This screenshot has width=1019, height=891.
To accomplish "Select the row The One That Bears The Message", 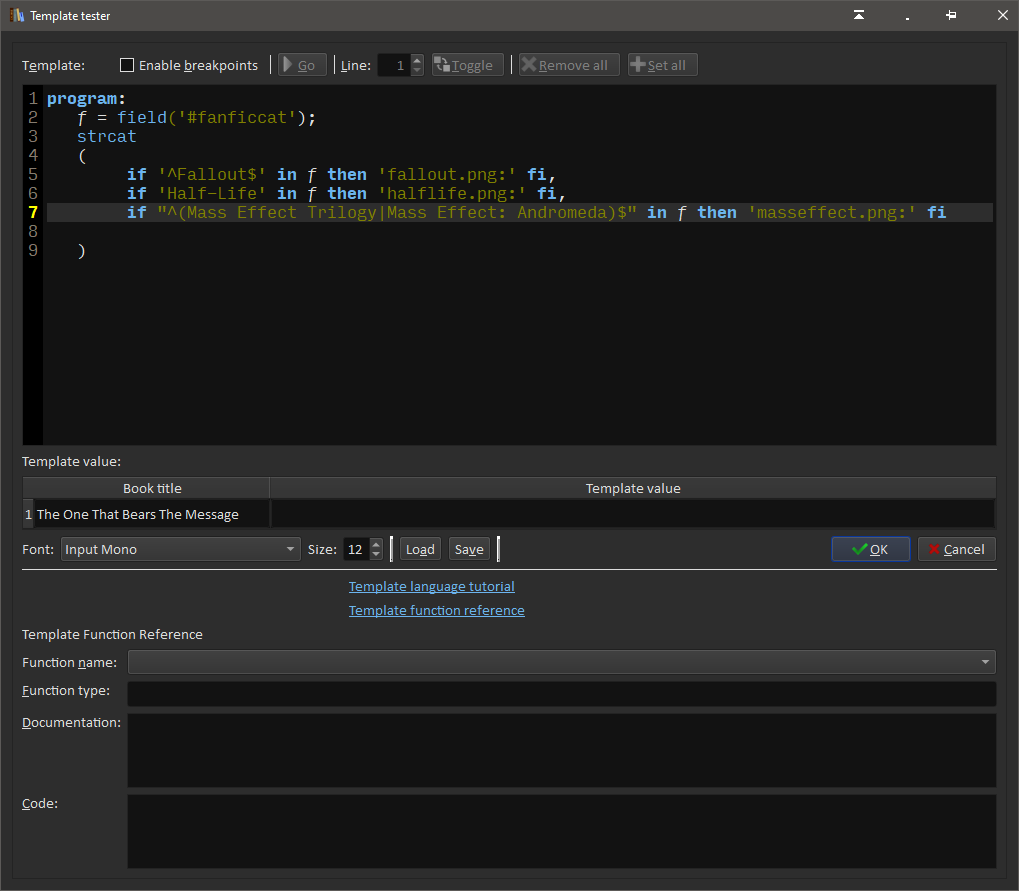I will point(138,514).
